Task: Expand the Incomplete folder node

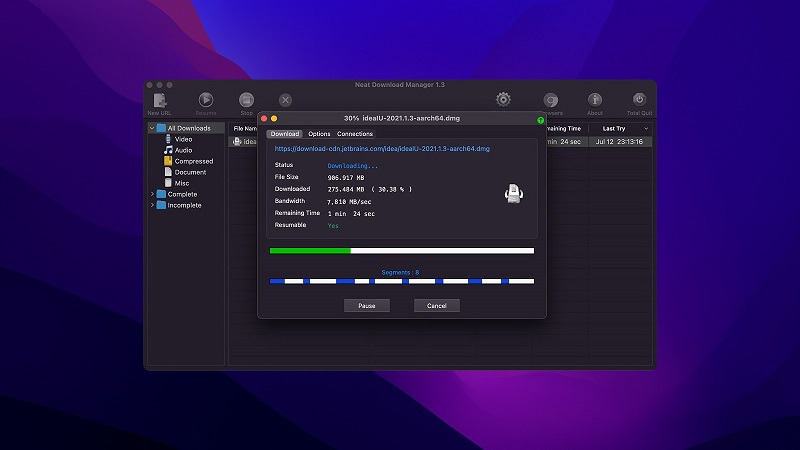Action: click(x=152, y=205)
